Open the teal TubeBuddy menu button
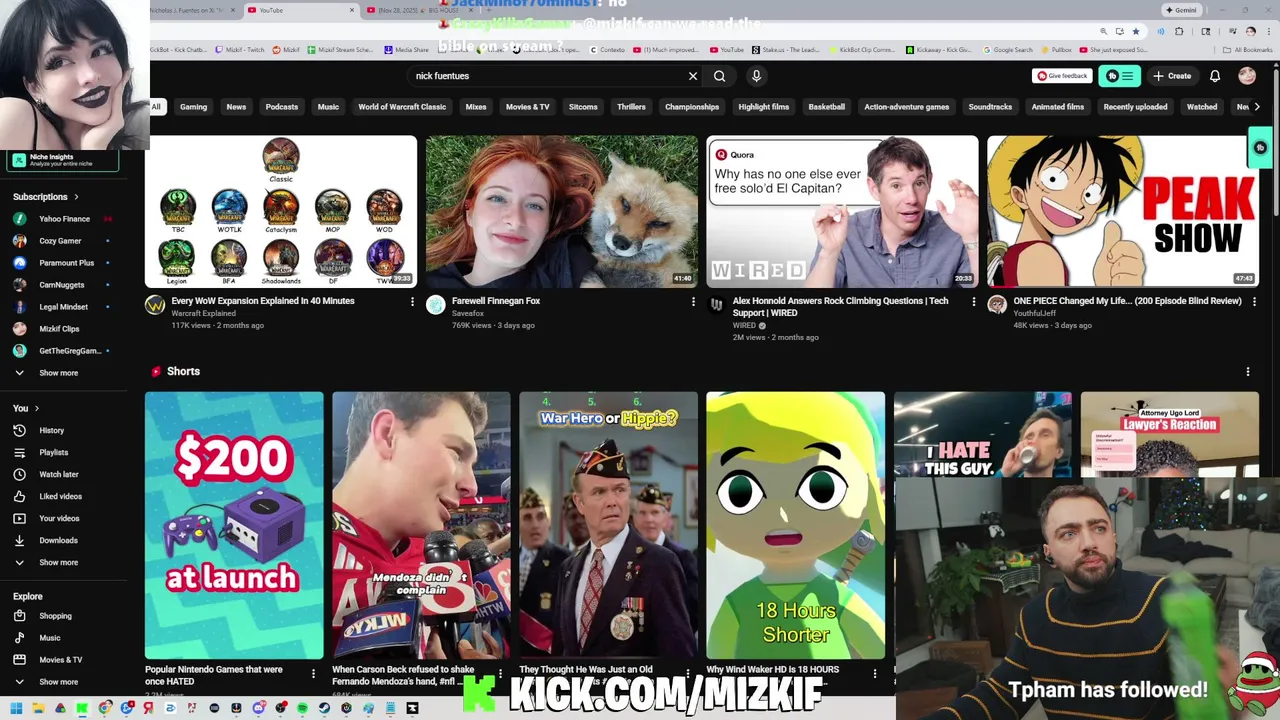 (x=1119, y=76)
